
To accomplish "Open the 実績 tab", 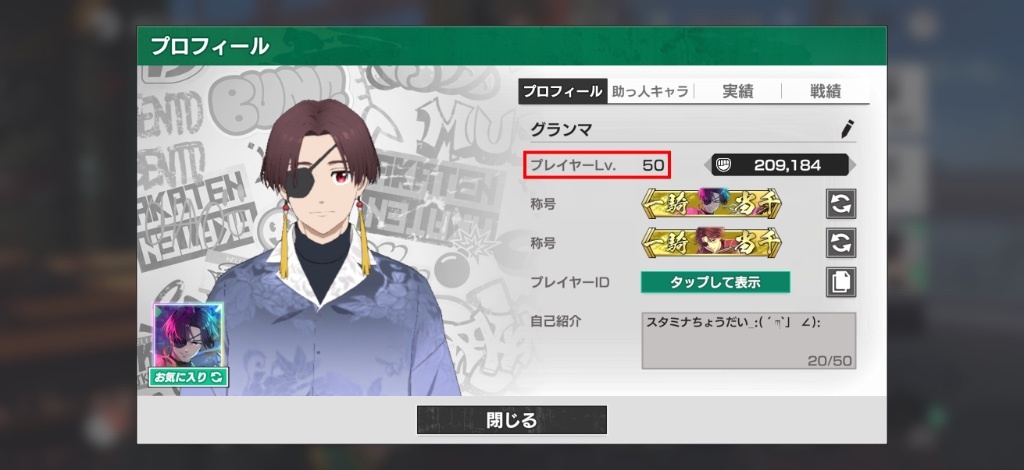I will (x=738, y=91).
